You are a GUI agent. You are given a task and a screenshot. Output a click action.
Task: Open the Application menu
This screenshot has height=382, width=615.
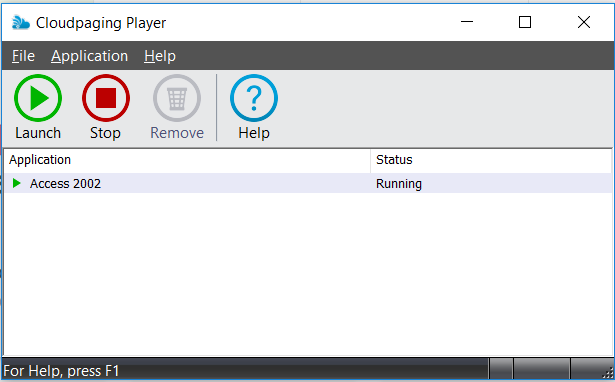pos(89,56)
